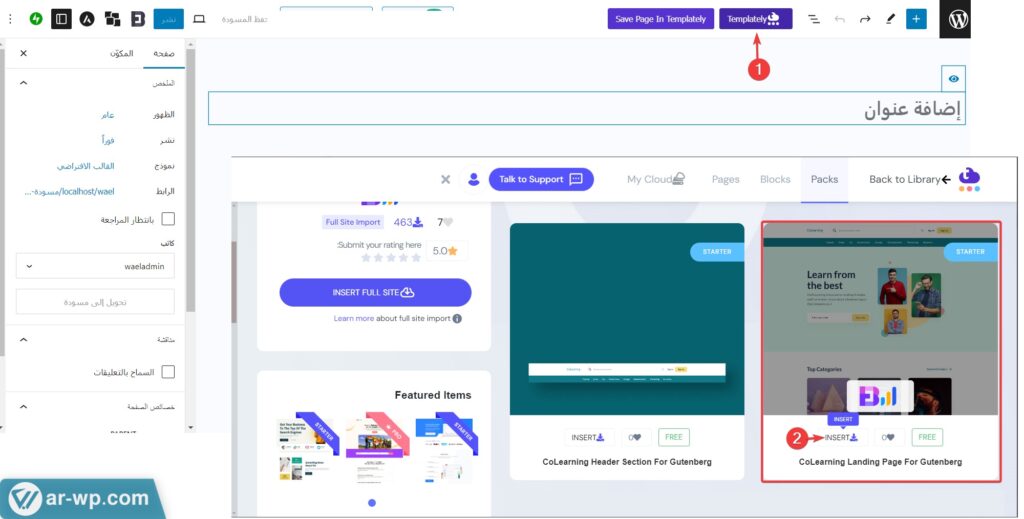Open the Essential Blocks icon
The height and width of the screenshot is (519, 1024).
(x=138, y=19)
